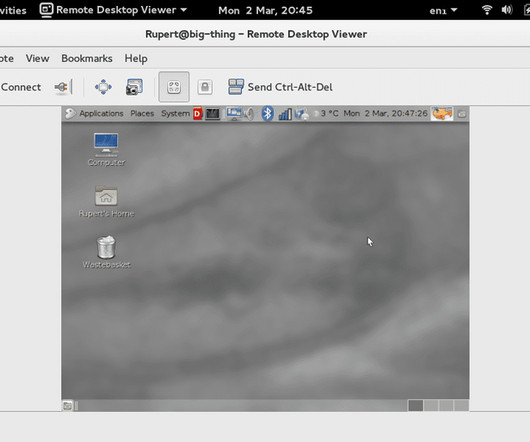Image resolution: width=530 pixels, height=442 pixels.
Task: Switch to the second workspace in the remote pager
Action: [x=431, y=405]
